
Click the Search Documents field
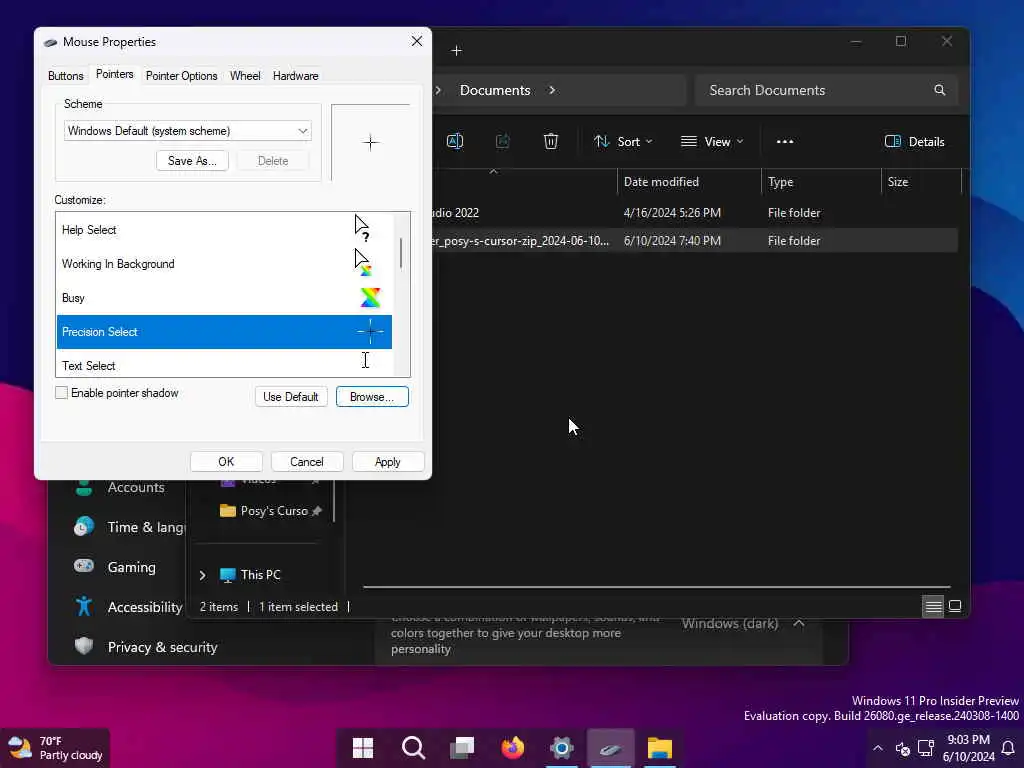(826, 90)
